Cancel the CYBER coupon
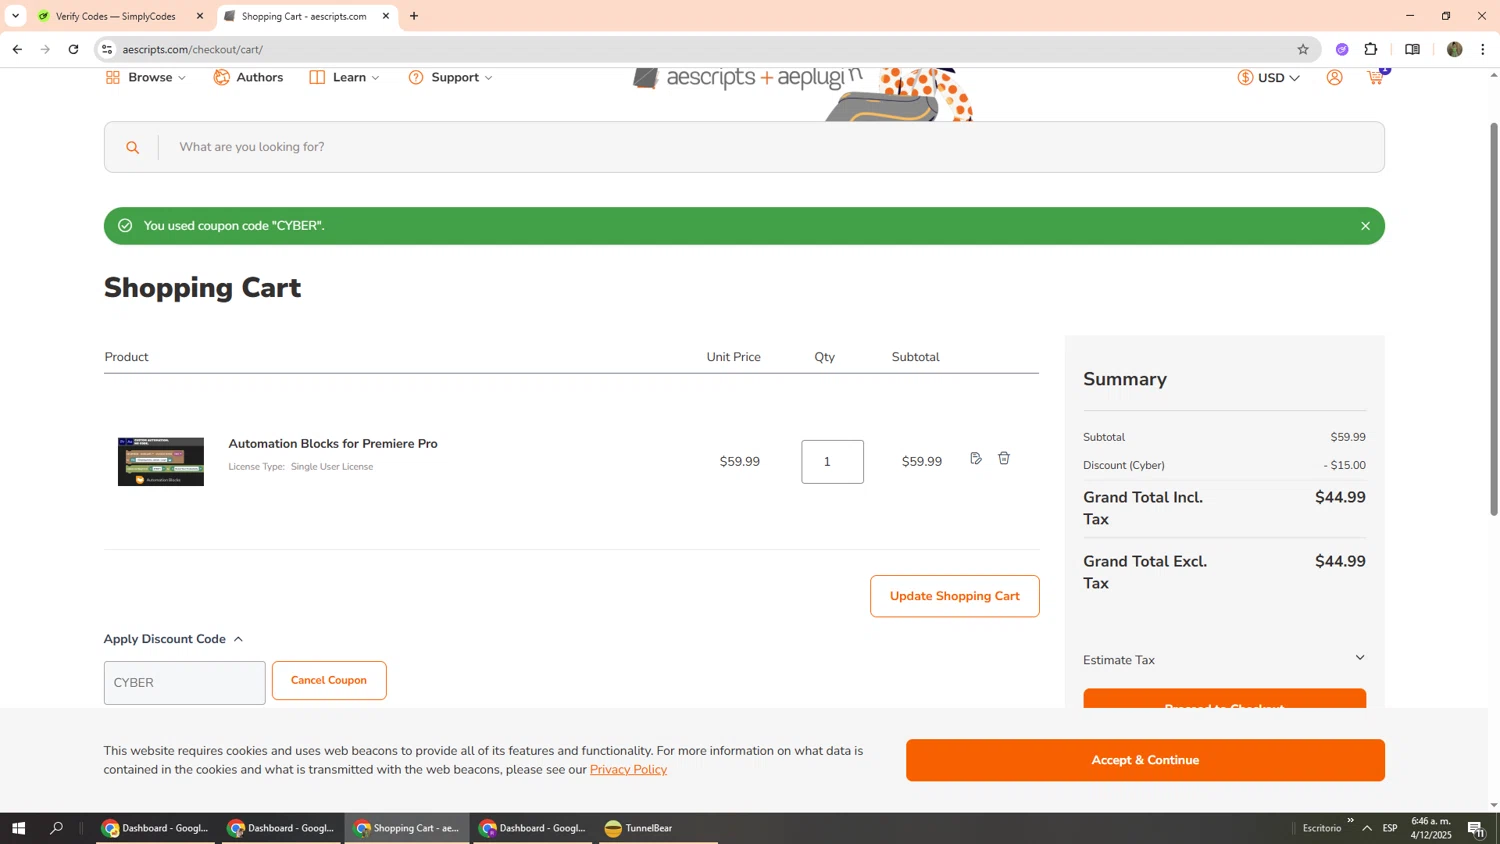1500x844 pixels. pos(329,680)
